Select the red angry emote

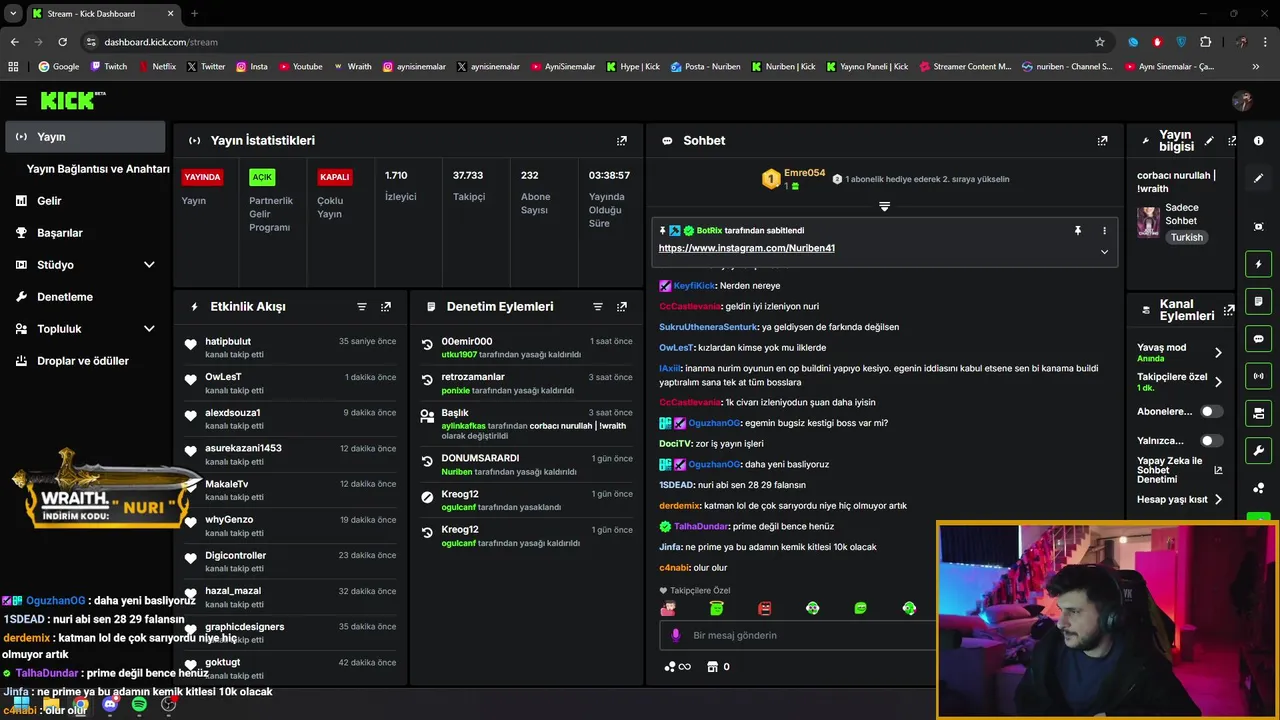(x=765, y=608)
